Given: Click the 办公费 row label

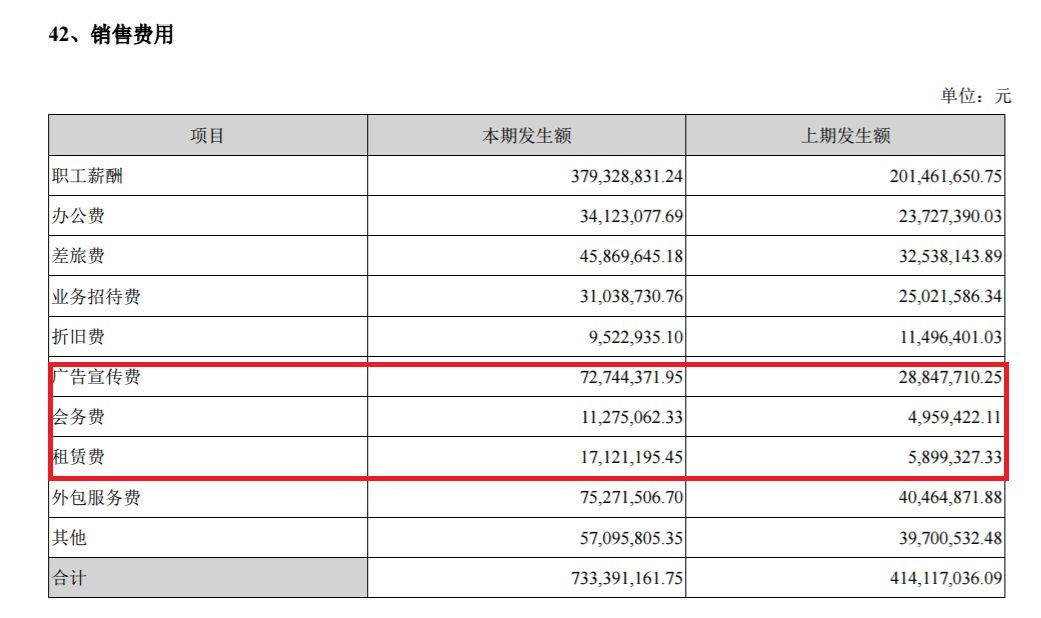Looking at the screenshot, I should tap(78, 216).
